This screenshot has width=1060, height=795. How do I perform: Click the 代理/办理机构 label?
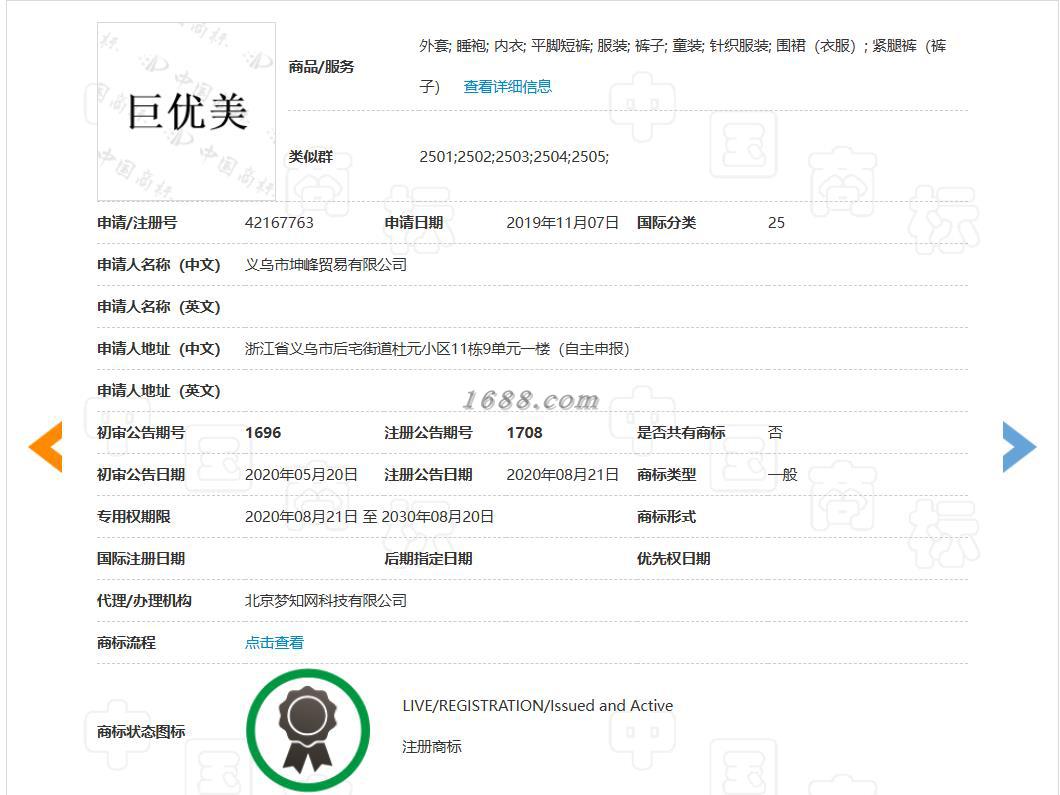point(145,600)
